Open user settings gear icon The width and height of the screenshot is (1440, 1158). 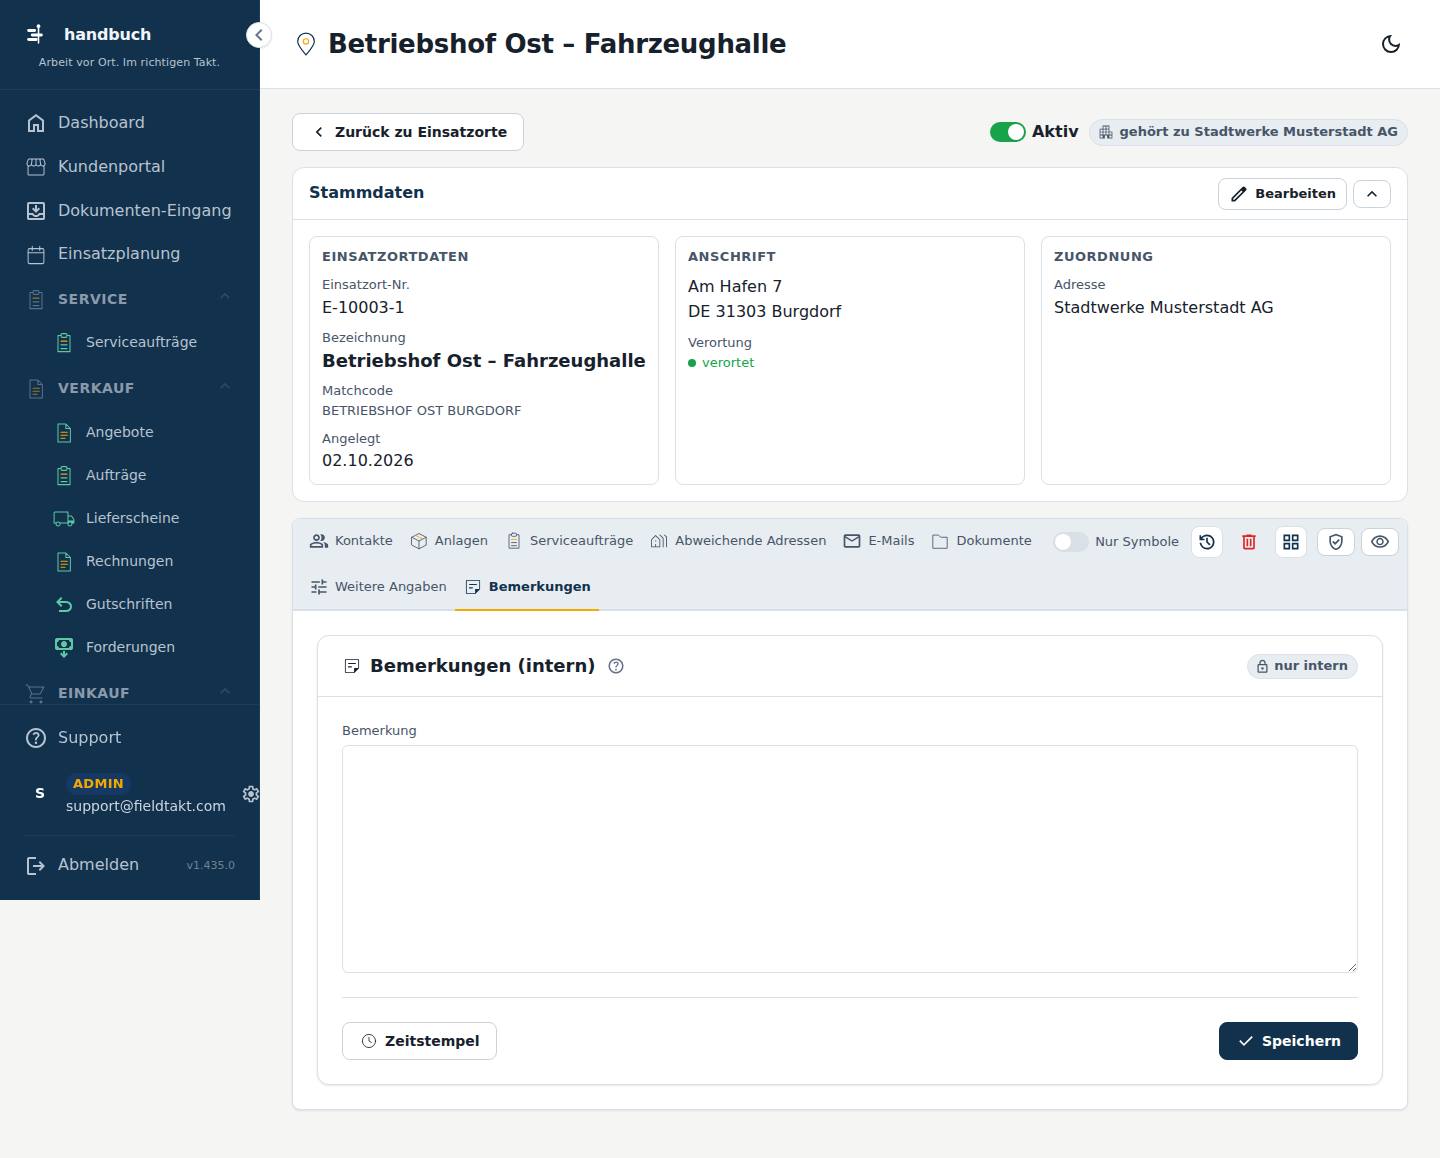[251, 794]
